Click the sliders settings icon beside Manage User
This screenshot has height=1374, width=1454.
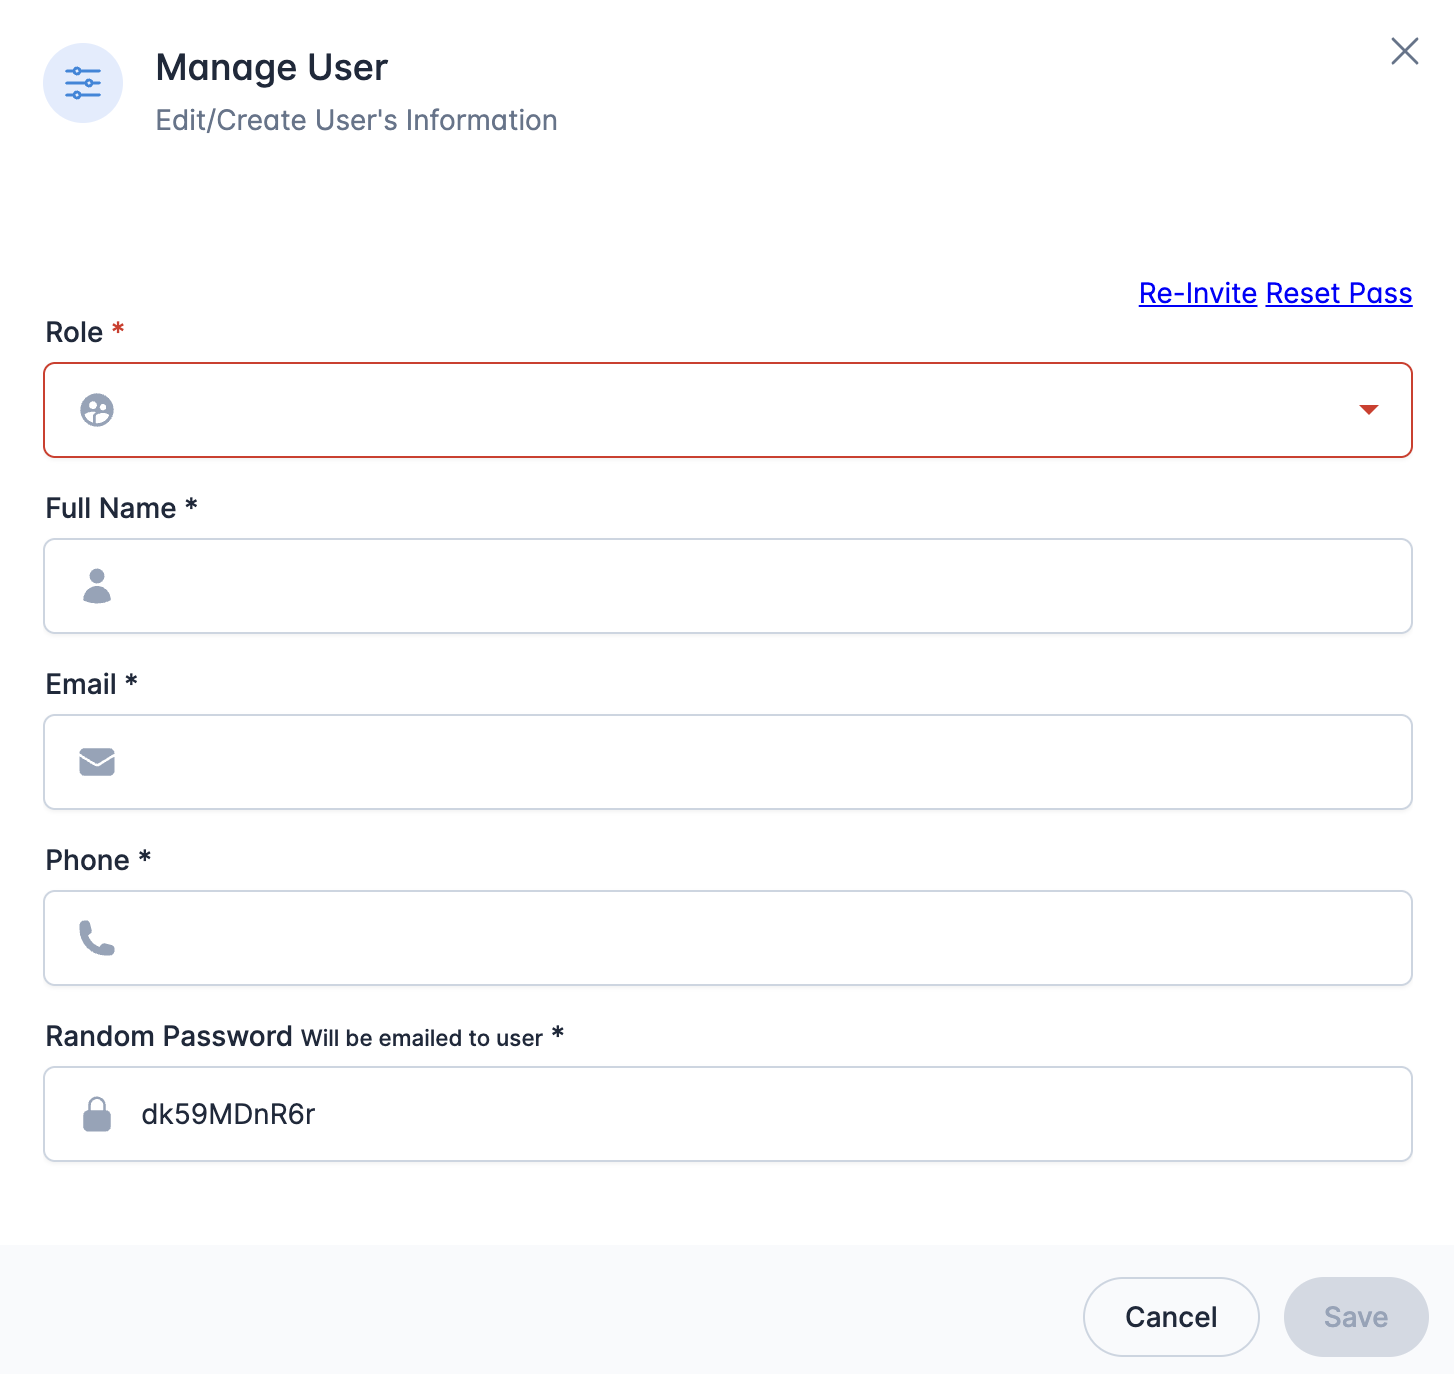pos(83,83)
